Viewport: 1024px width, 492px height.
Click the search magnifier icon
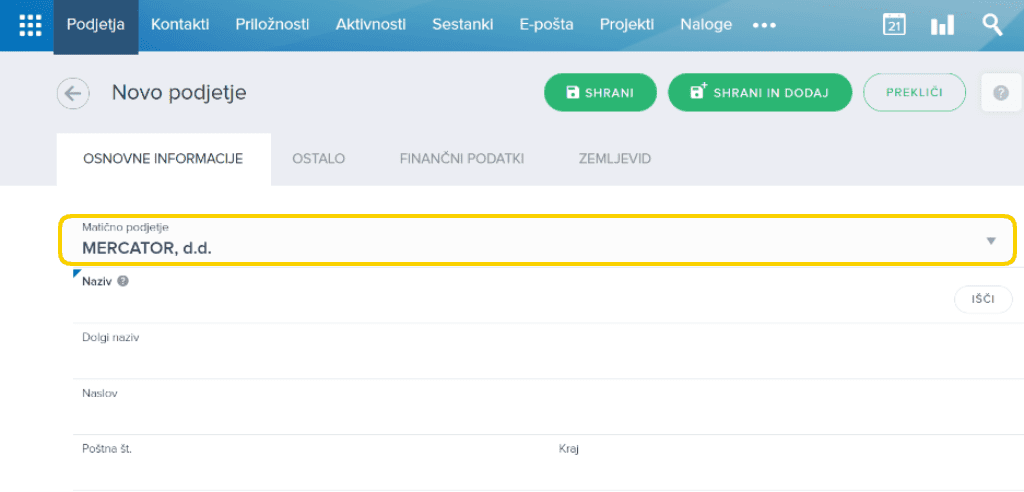coord(992,25)
